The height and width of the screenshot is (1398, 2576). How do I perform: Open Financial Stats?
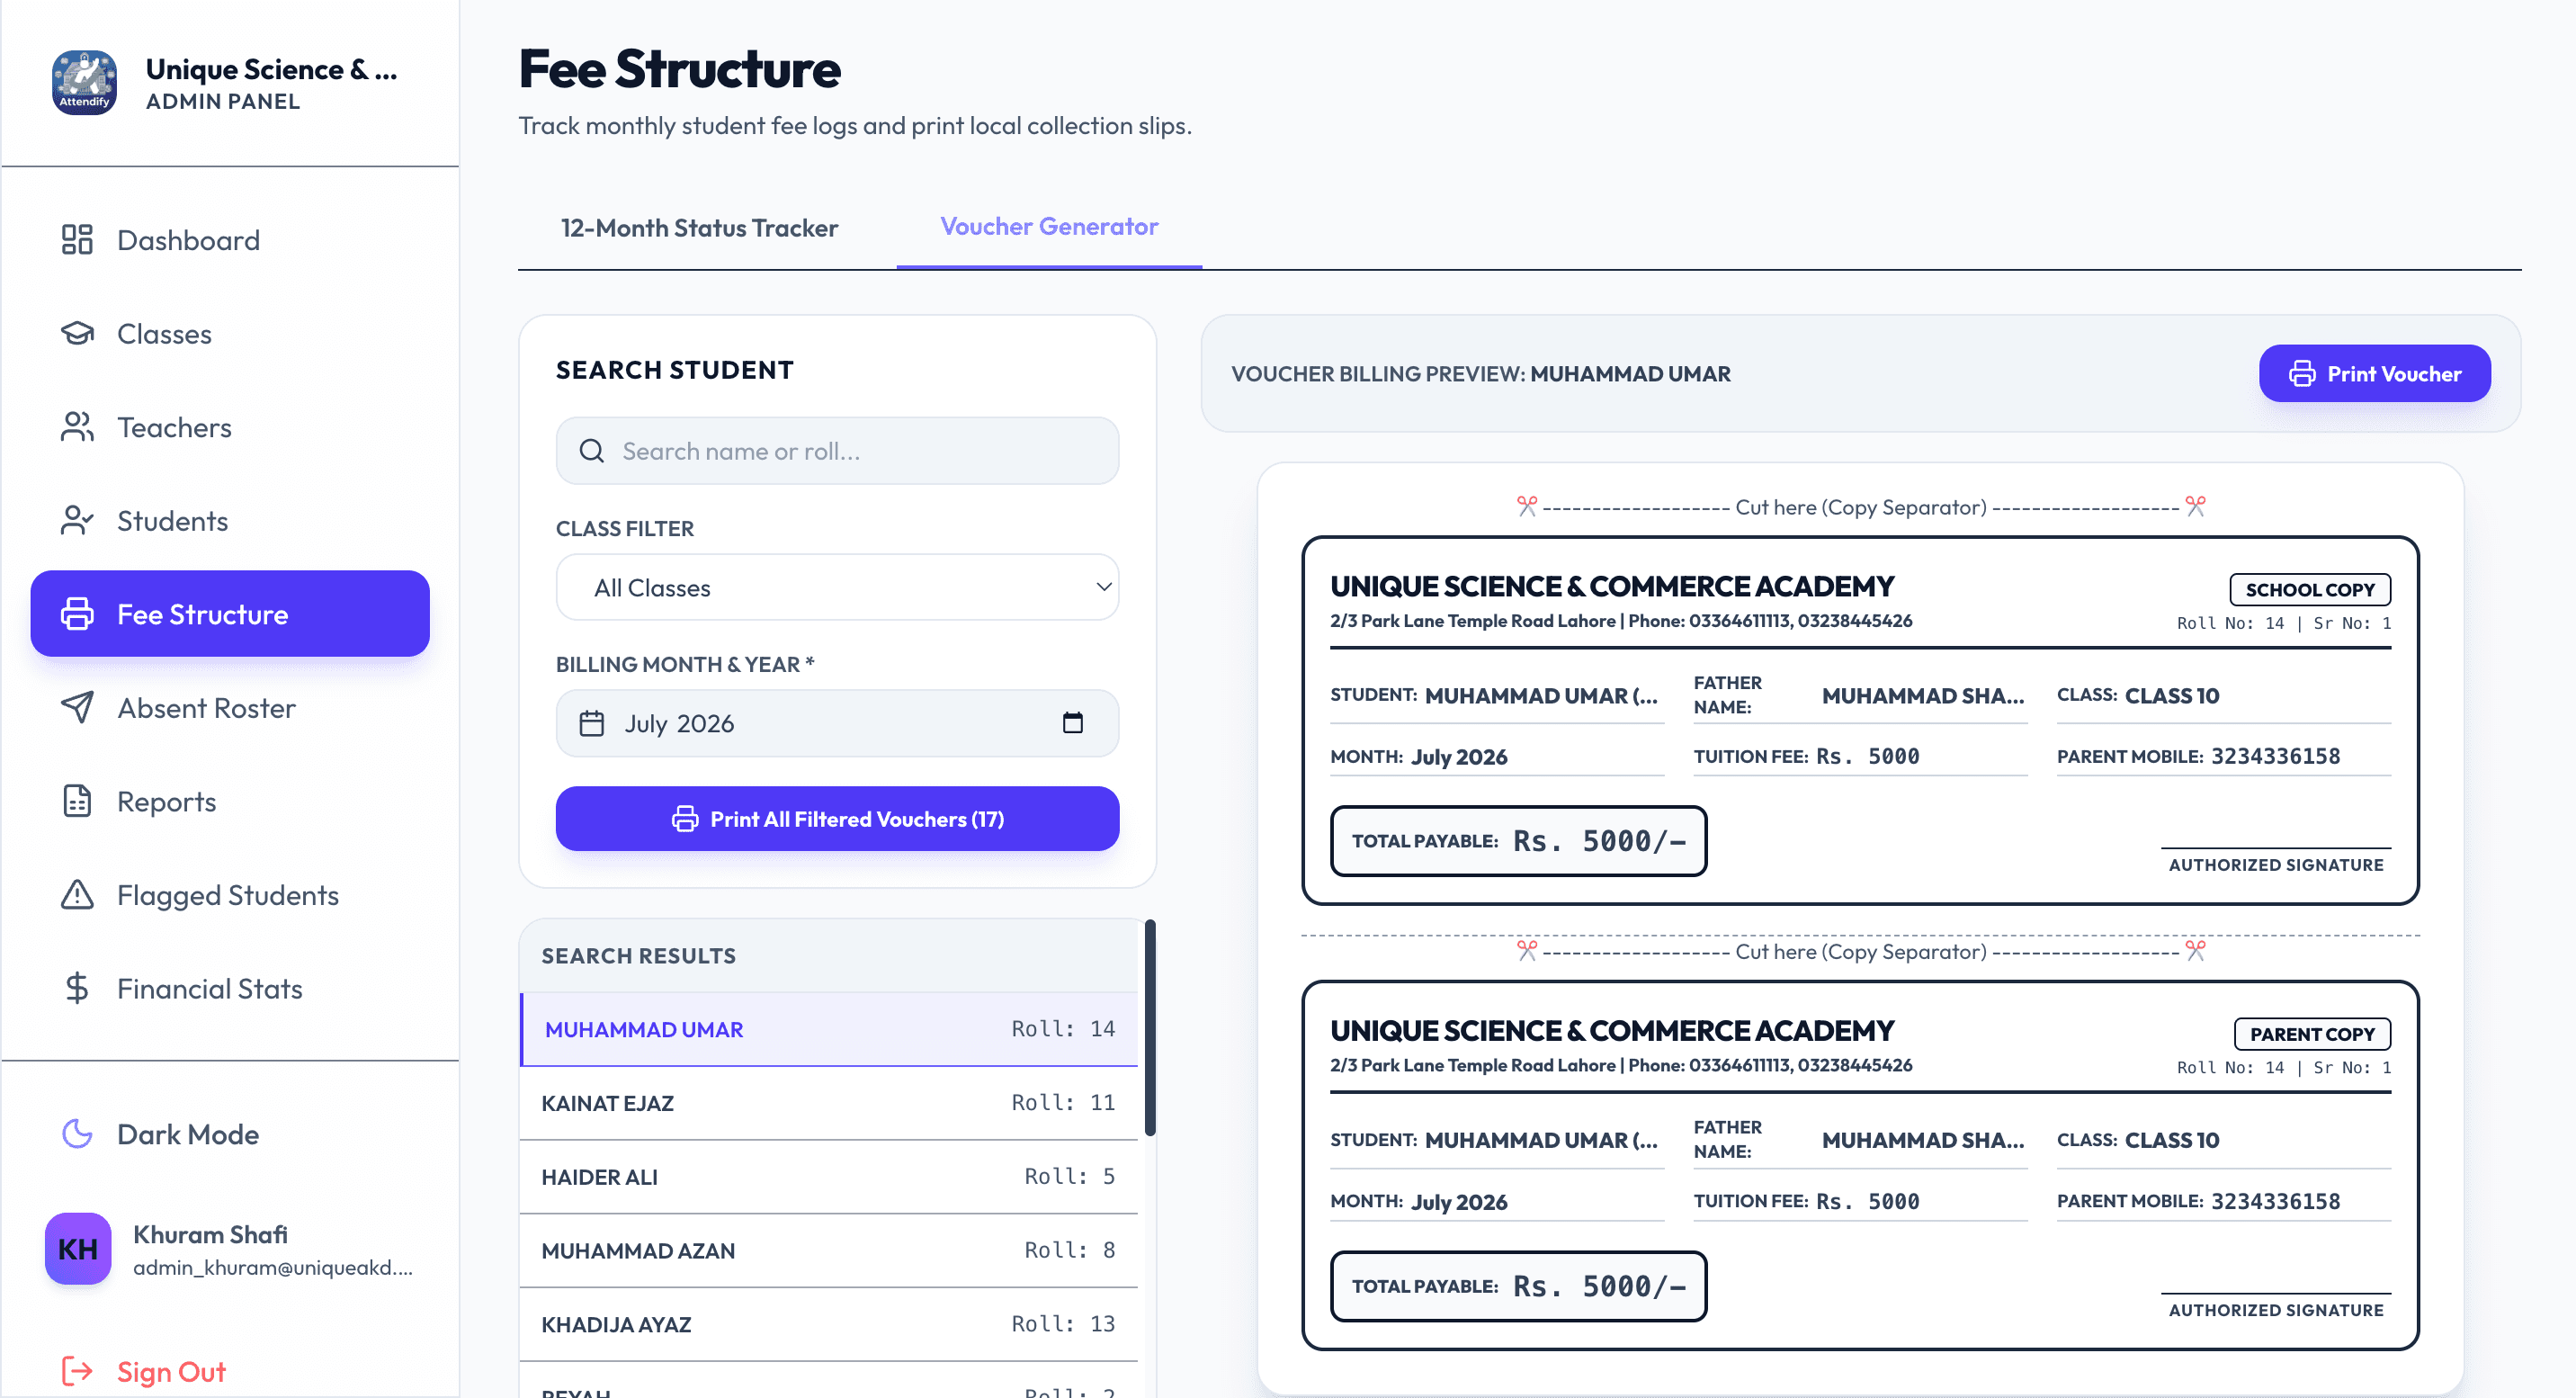point(230,988)
